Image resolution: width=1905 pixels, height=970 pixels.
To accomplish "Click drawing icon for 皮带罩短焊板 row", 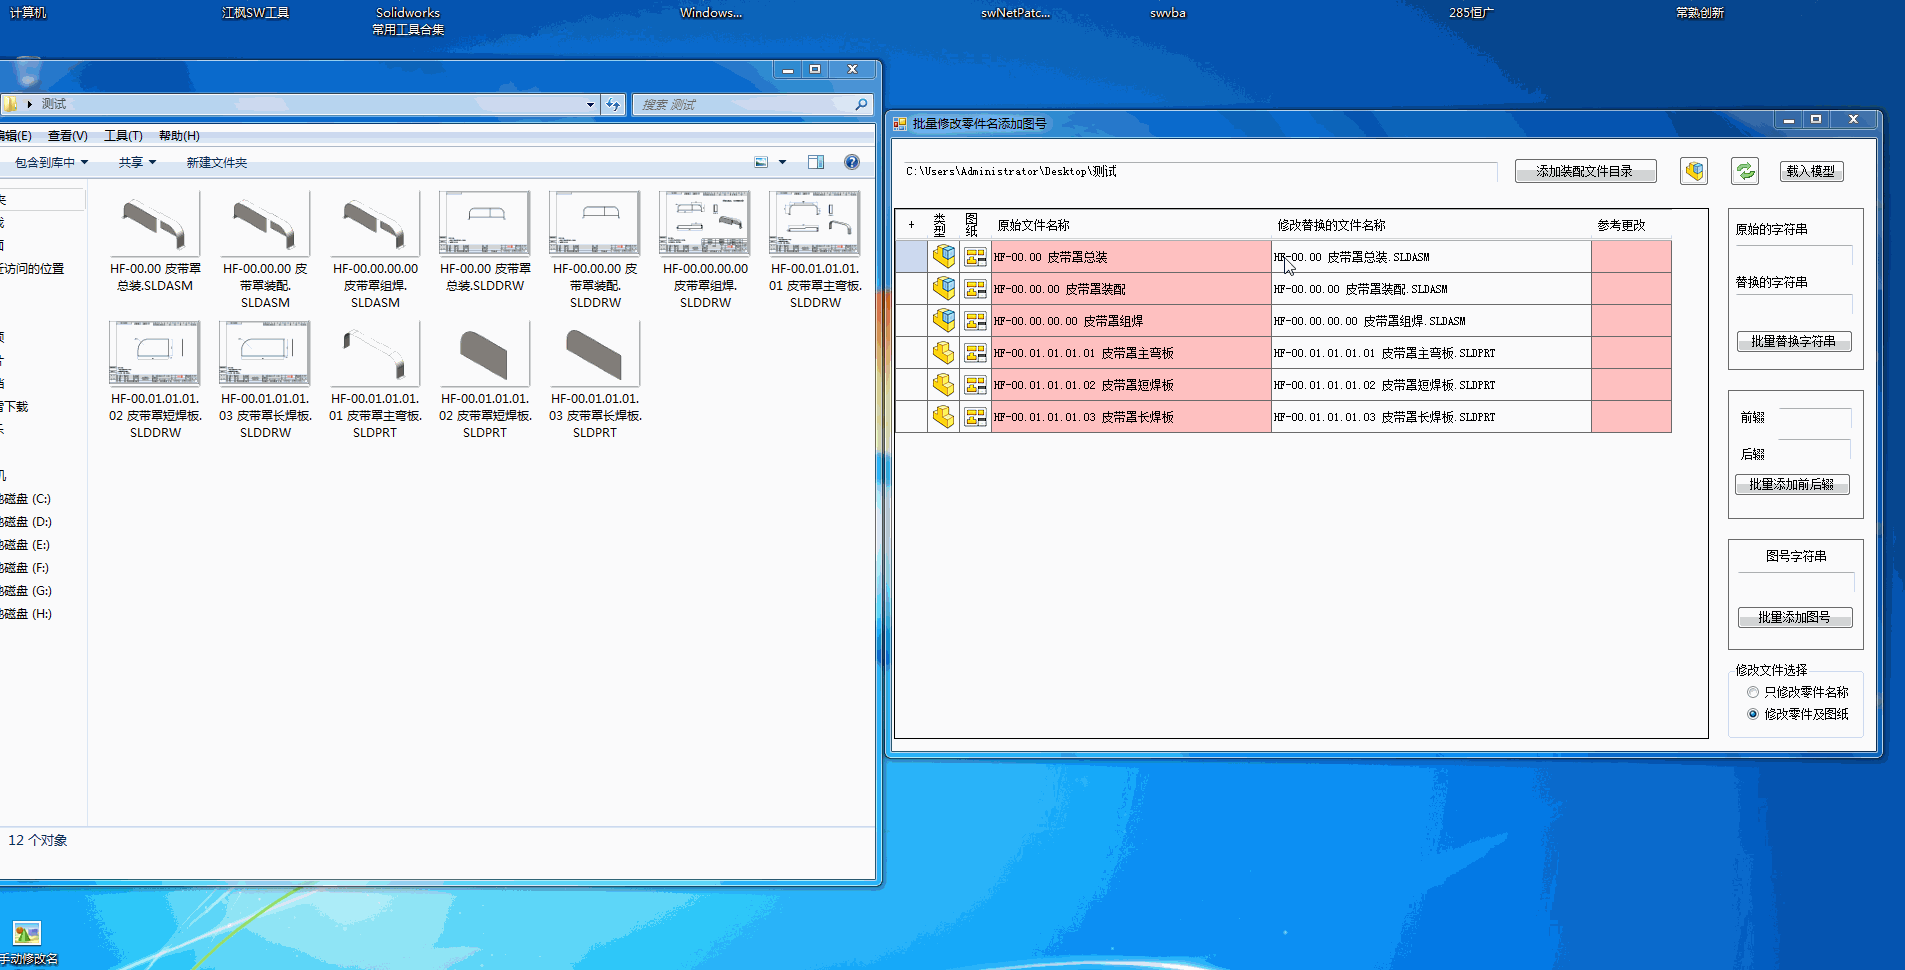I will 975,384.
